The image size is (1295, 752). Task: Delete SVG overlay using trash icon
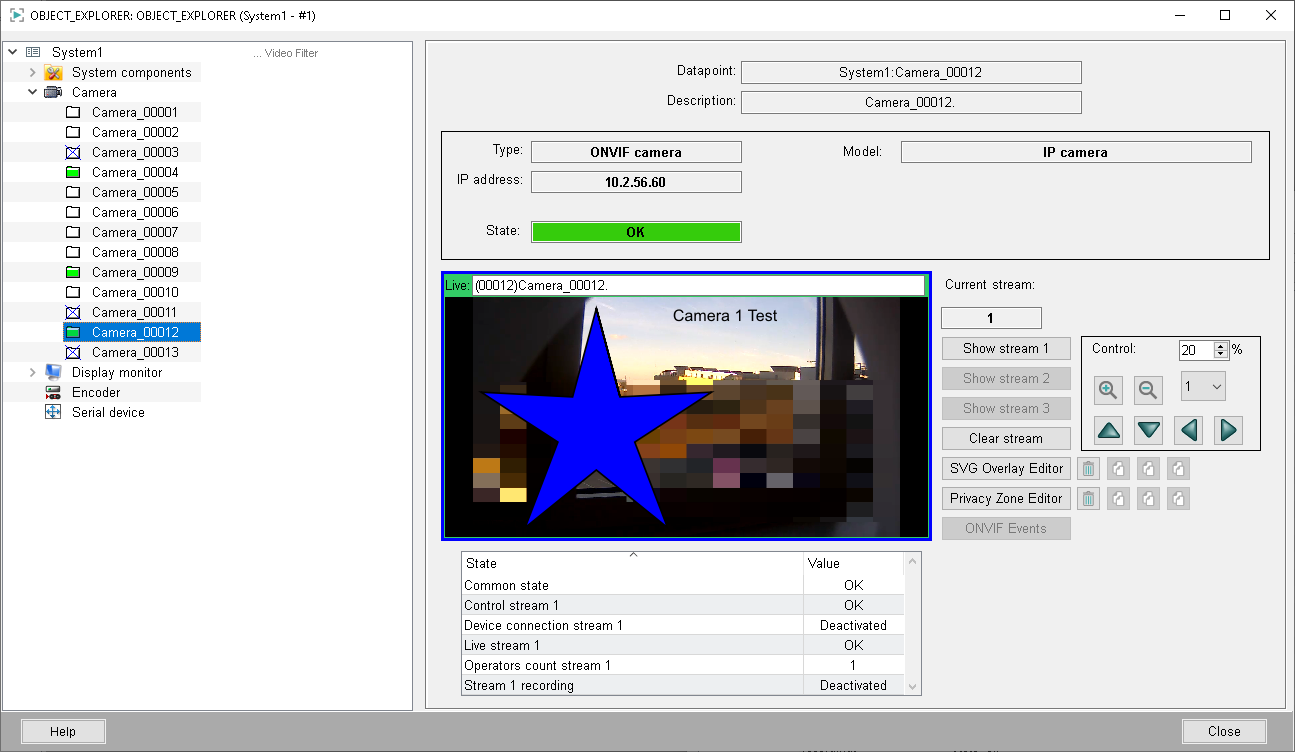click(x=1088, y=469)
